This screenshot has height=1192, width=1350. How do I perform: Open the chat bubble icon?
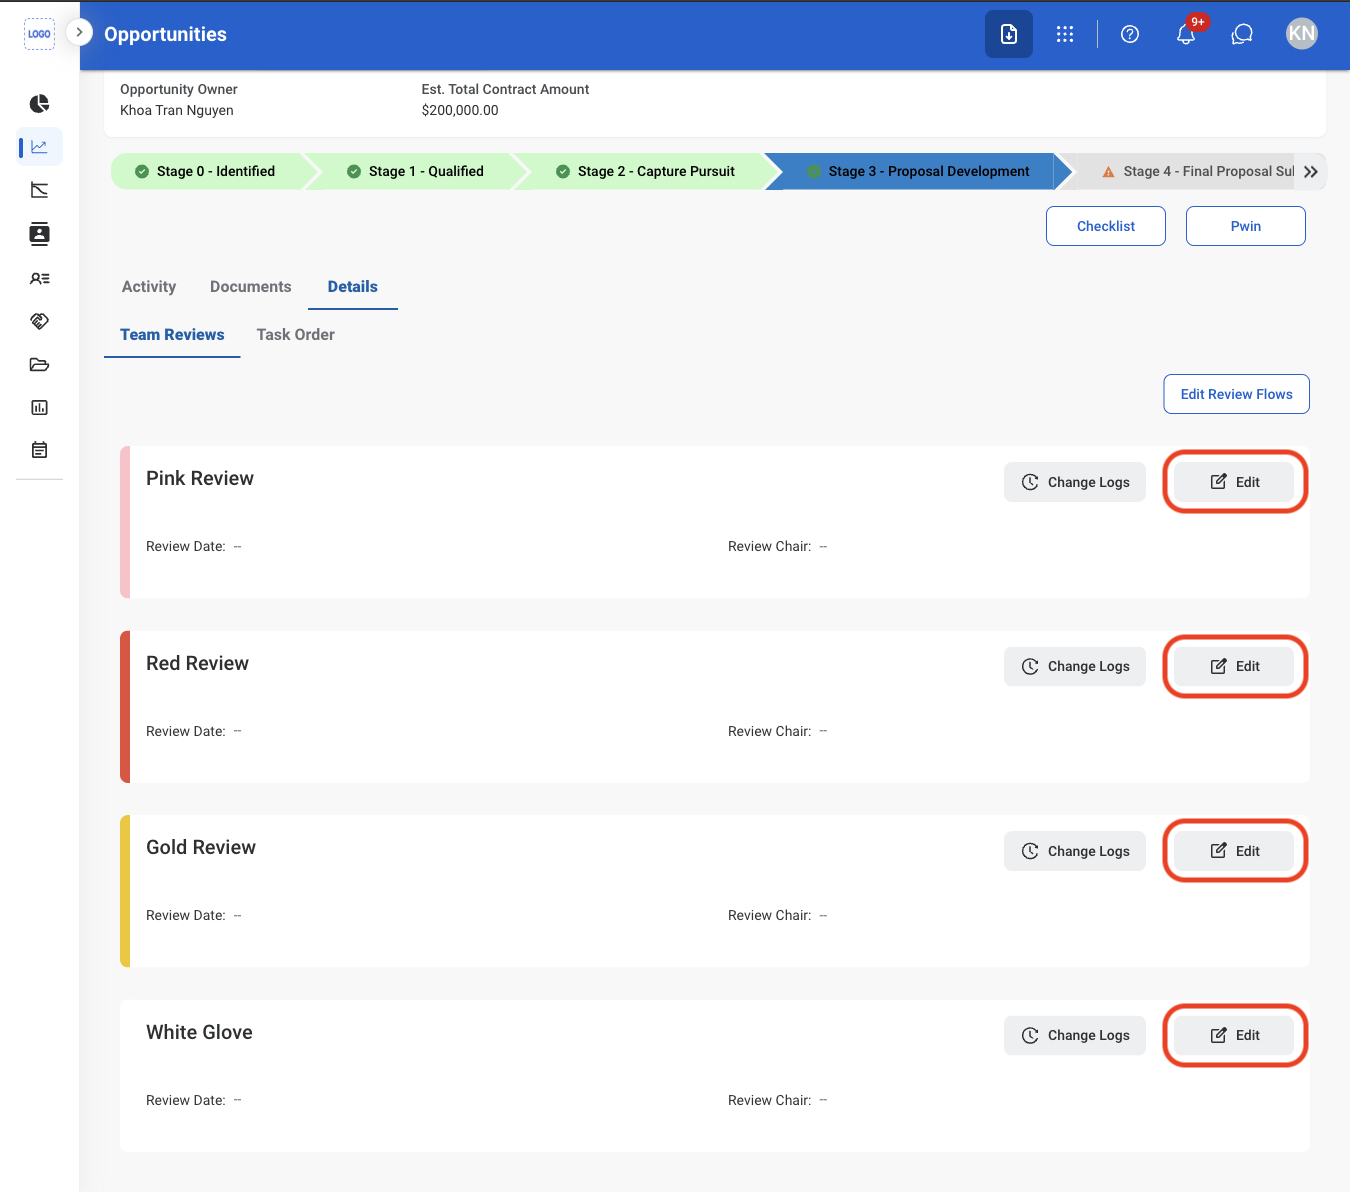(1242, 34)
